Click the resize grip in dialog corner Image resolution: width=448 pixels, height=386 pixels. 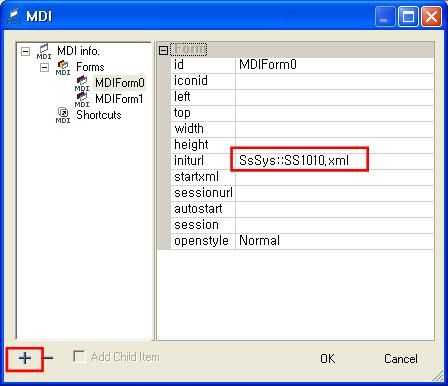438,375
